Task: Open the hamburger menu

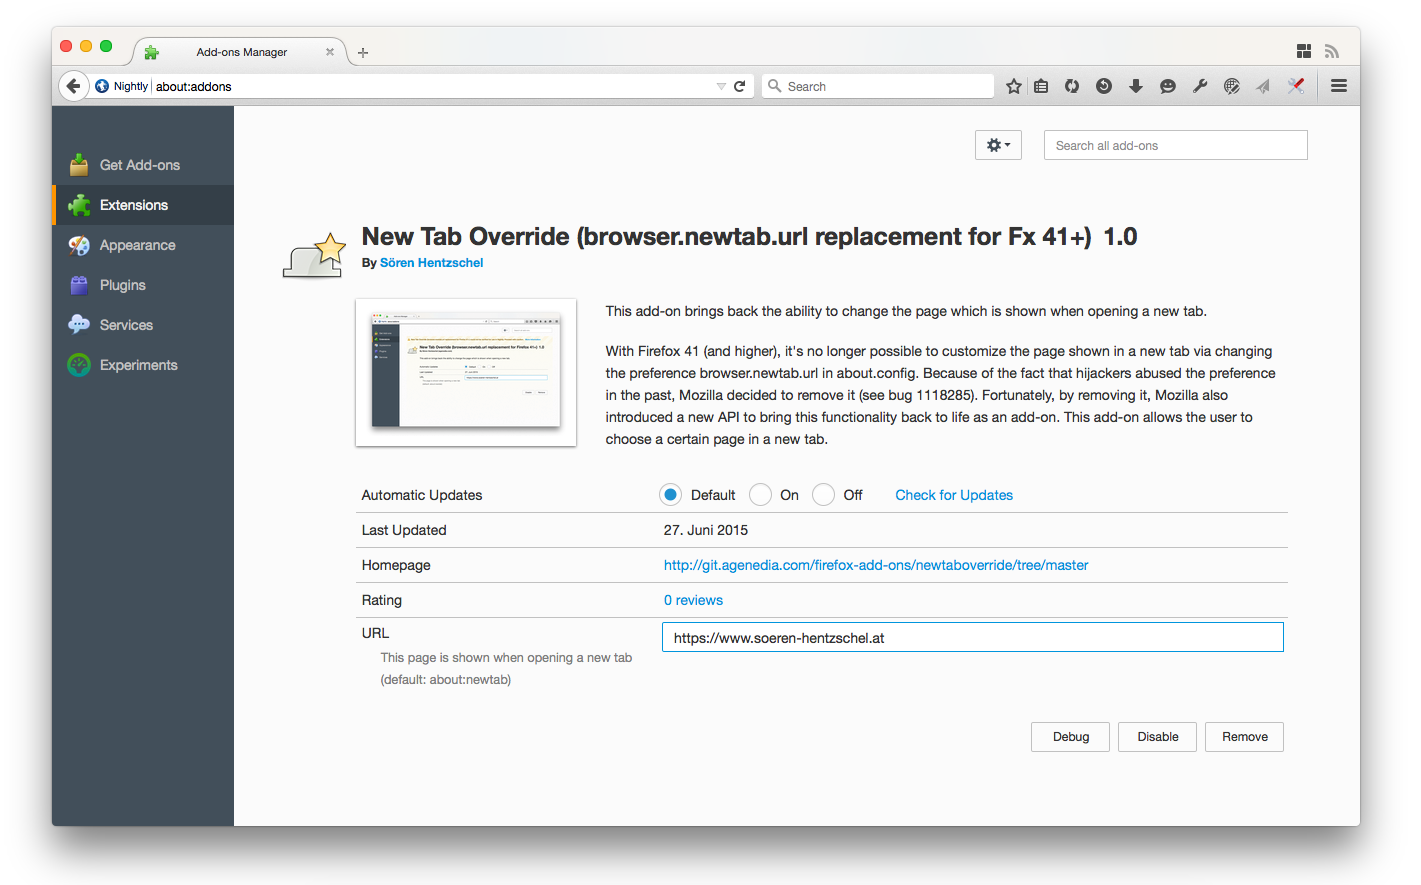Action: coord(1338,86)
